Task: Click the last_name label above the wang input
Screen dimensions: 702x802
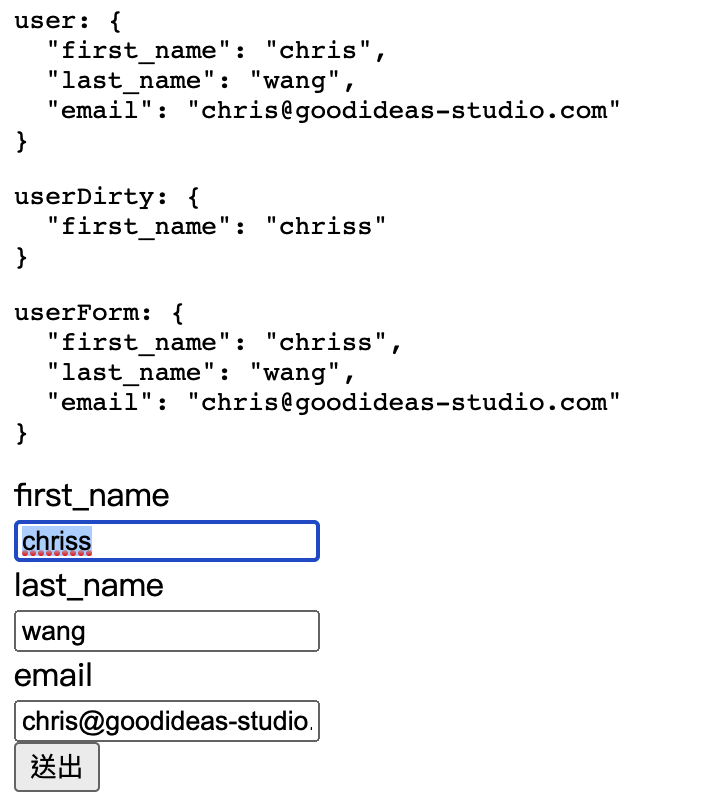Action: coord(89,586)
